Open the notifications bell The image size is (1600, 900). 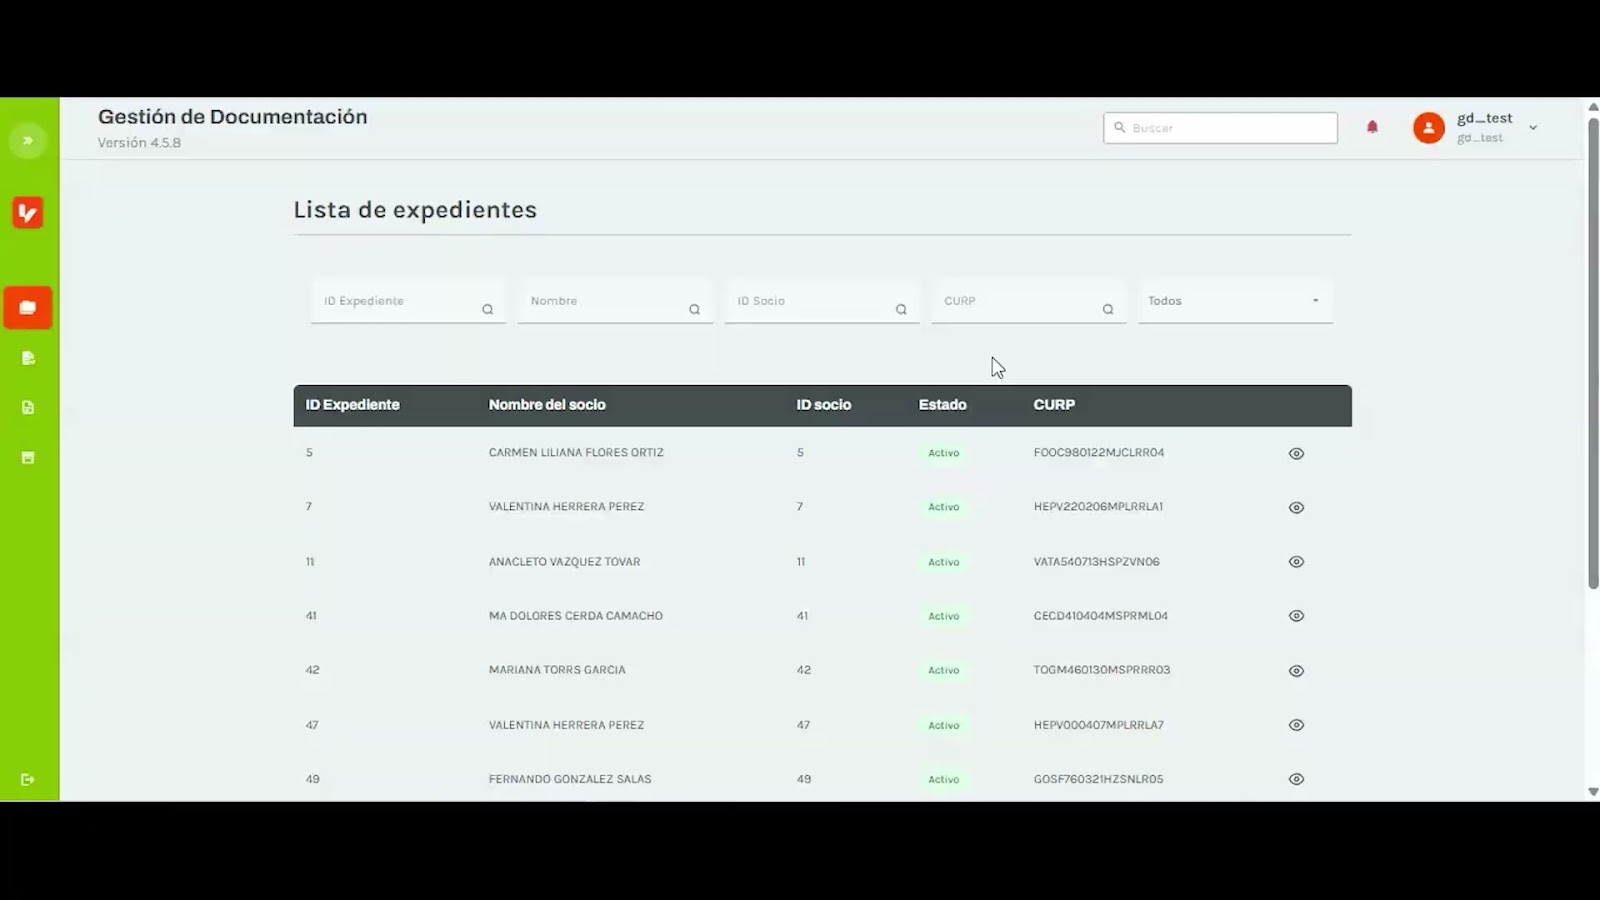pyautogui.click(x=1372, y=127)
